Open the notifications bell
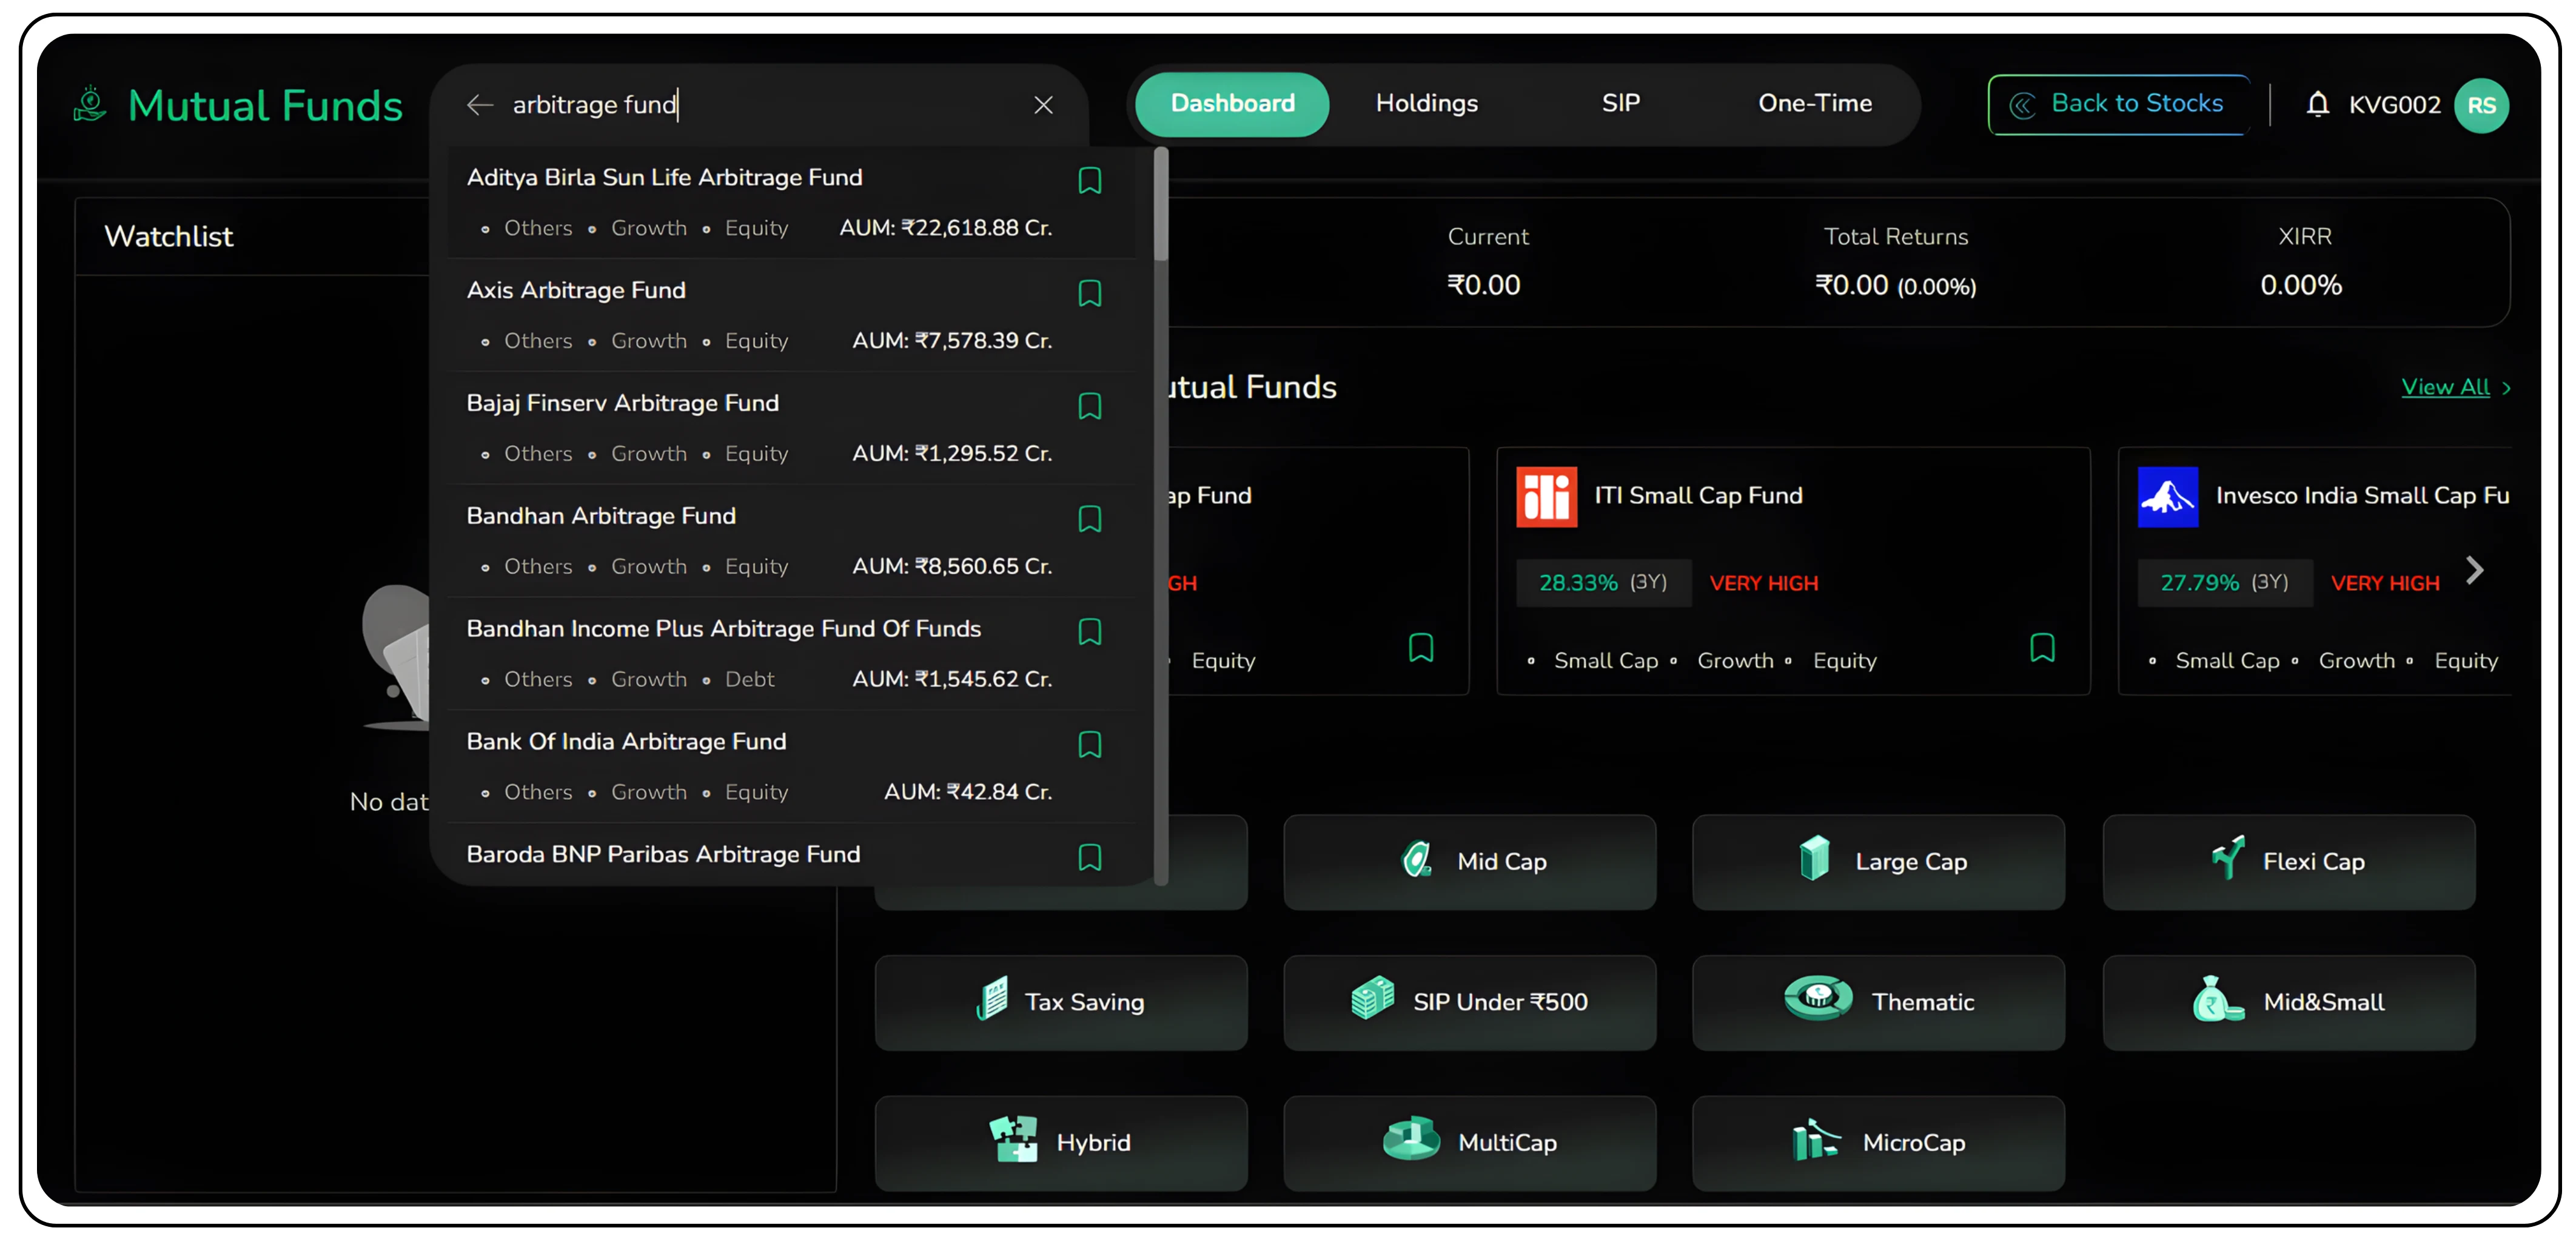 coord(2317,104)
